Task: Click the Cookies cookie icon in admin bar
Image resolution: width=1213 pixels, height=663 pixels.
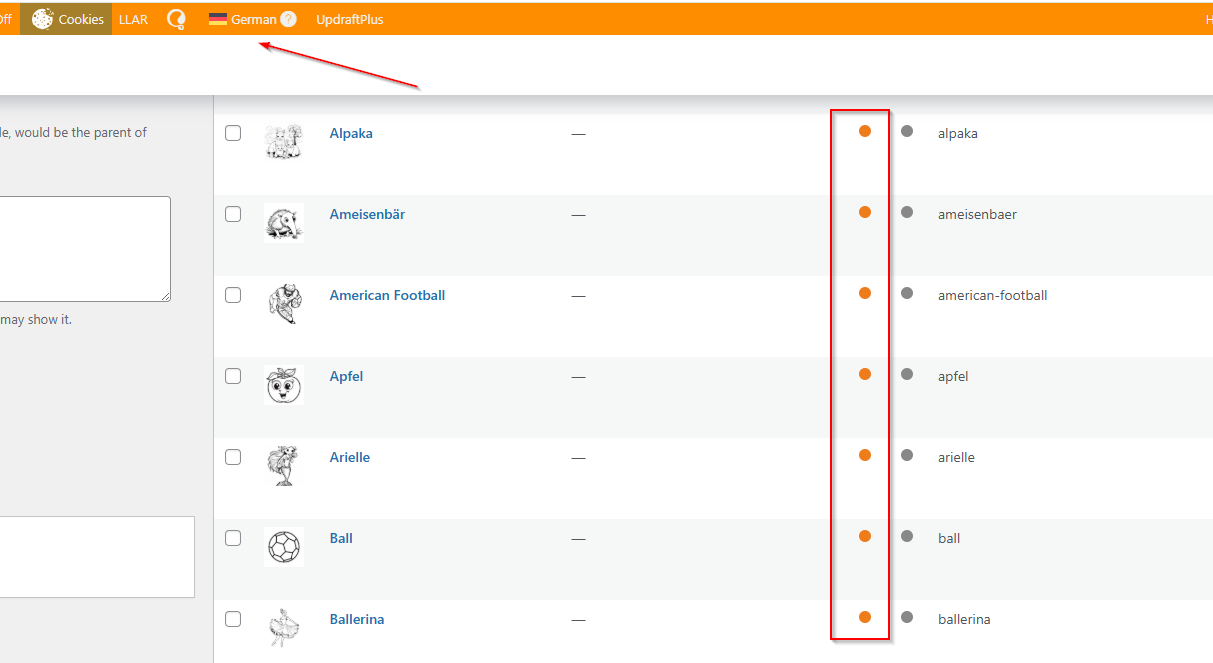Action: point(42,19)
